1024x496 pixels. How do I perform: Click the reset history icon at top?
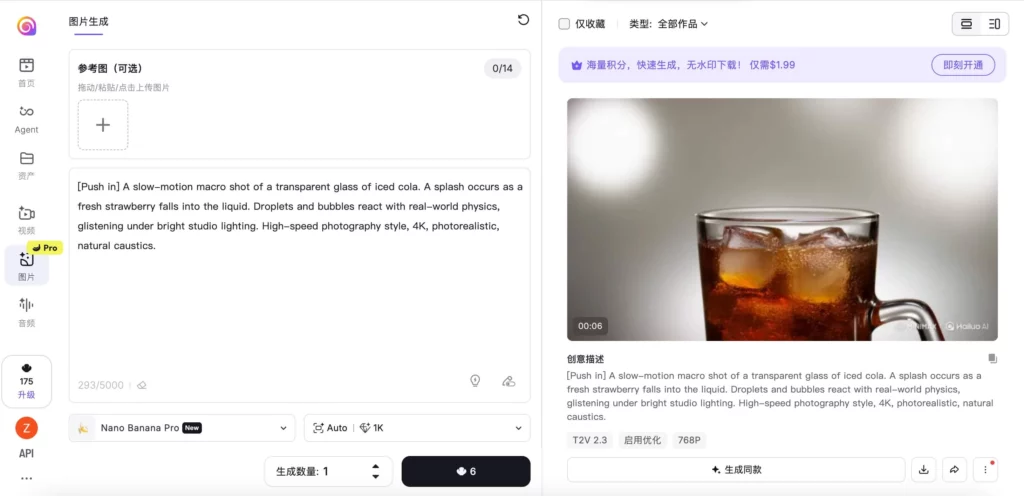(x=523, y=20)
